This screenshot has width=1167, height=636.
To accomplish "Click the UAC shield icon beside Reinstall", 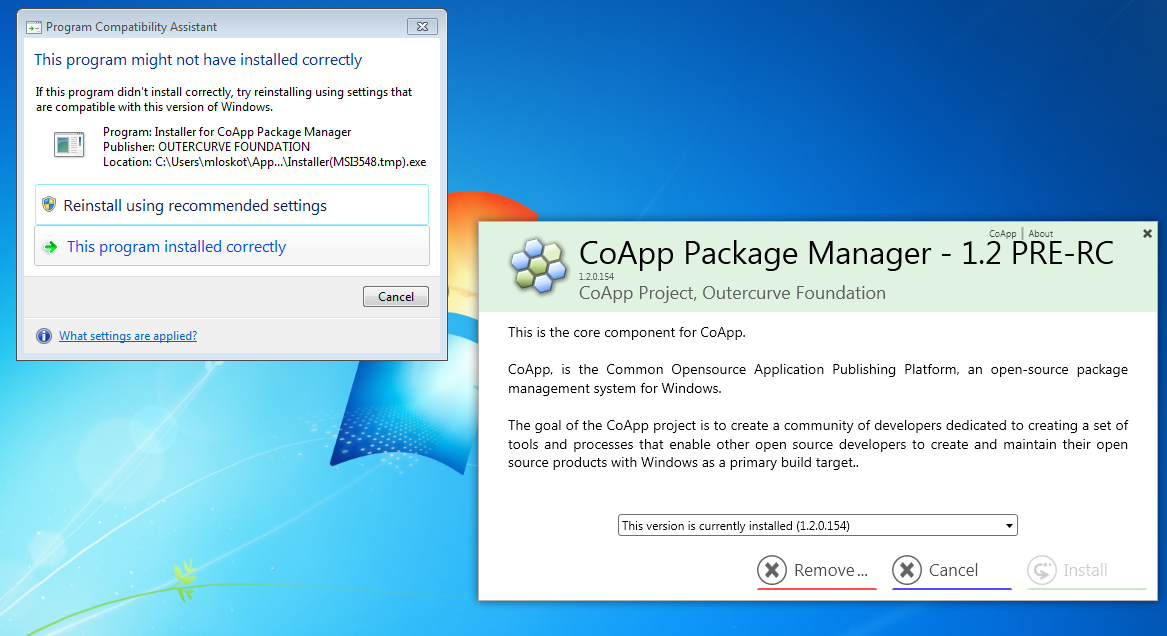I will click(49, 205).
